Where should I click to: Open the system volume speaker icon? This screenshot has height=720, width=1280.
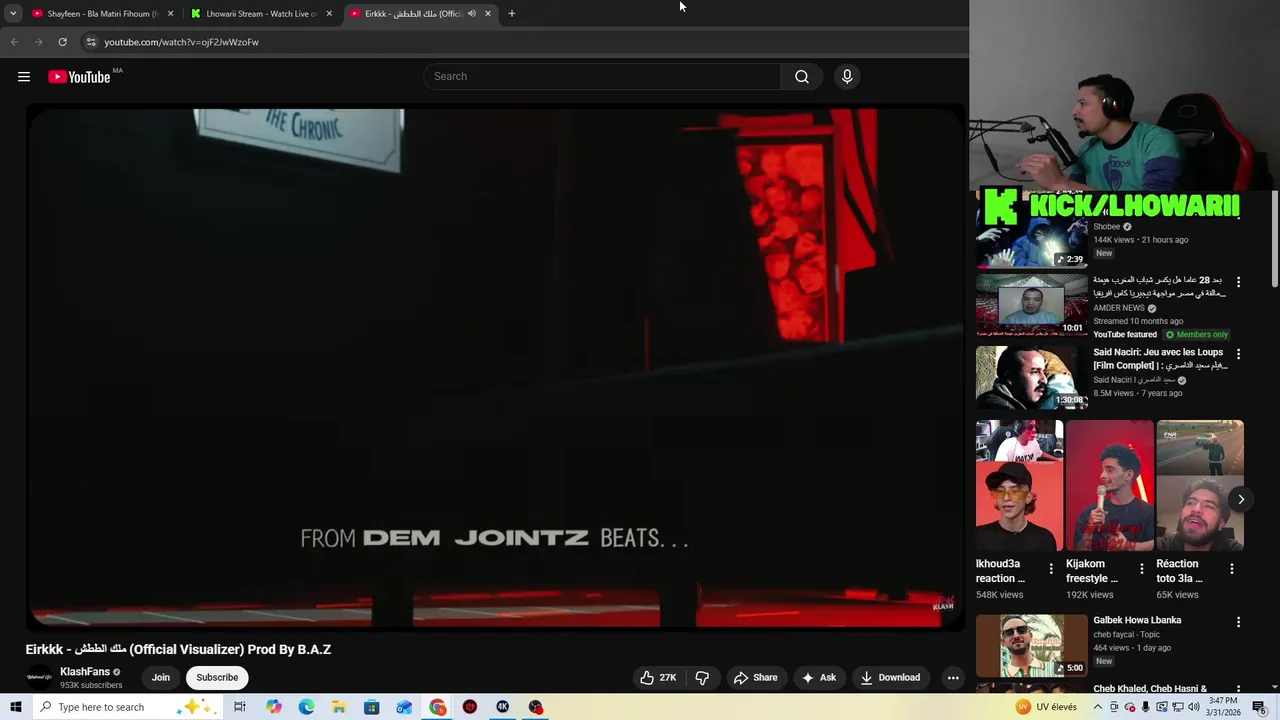click(1194, 707)
